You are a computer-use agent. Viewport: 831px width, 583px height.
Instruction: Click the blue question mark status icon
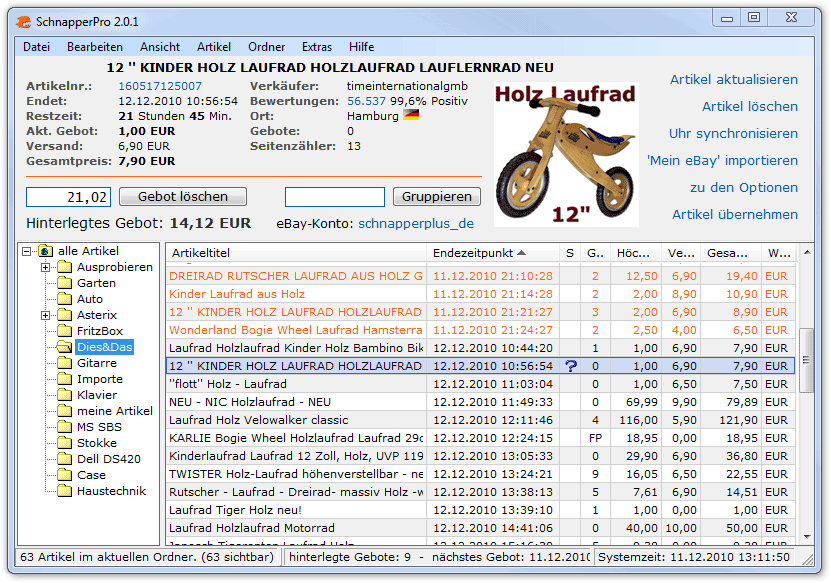click(570, 366)
